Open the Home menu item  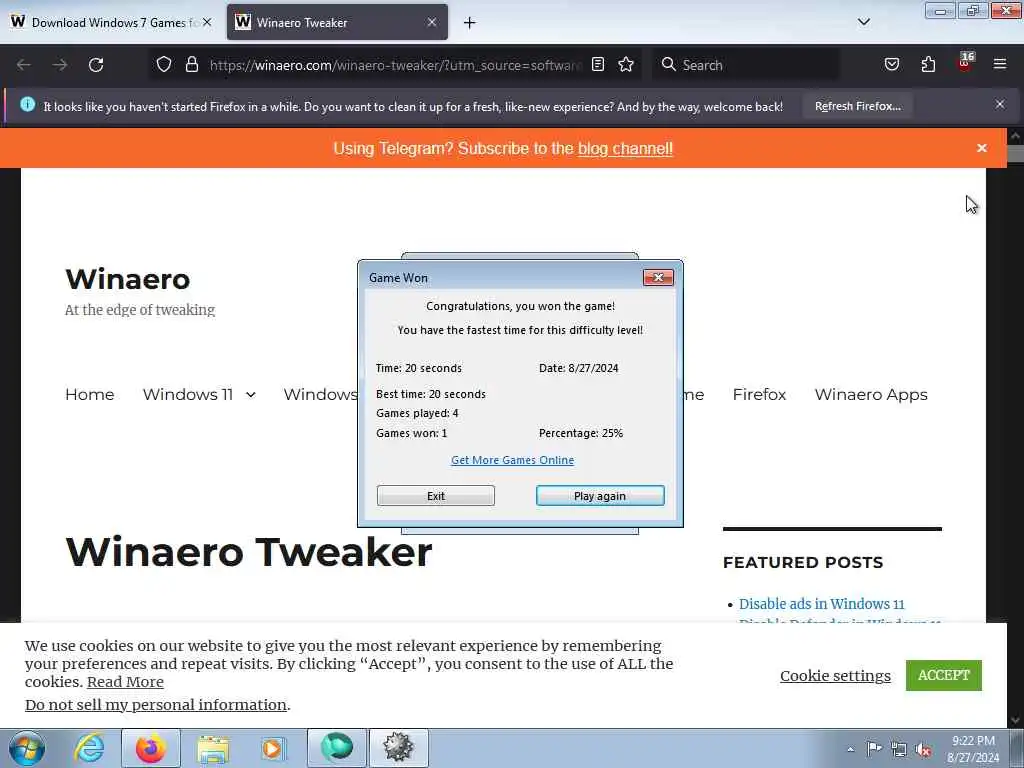tap(89, 394)
